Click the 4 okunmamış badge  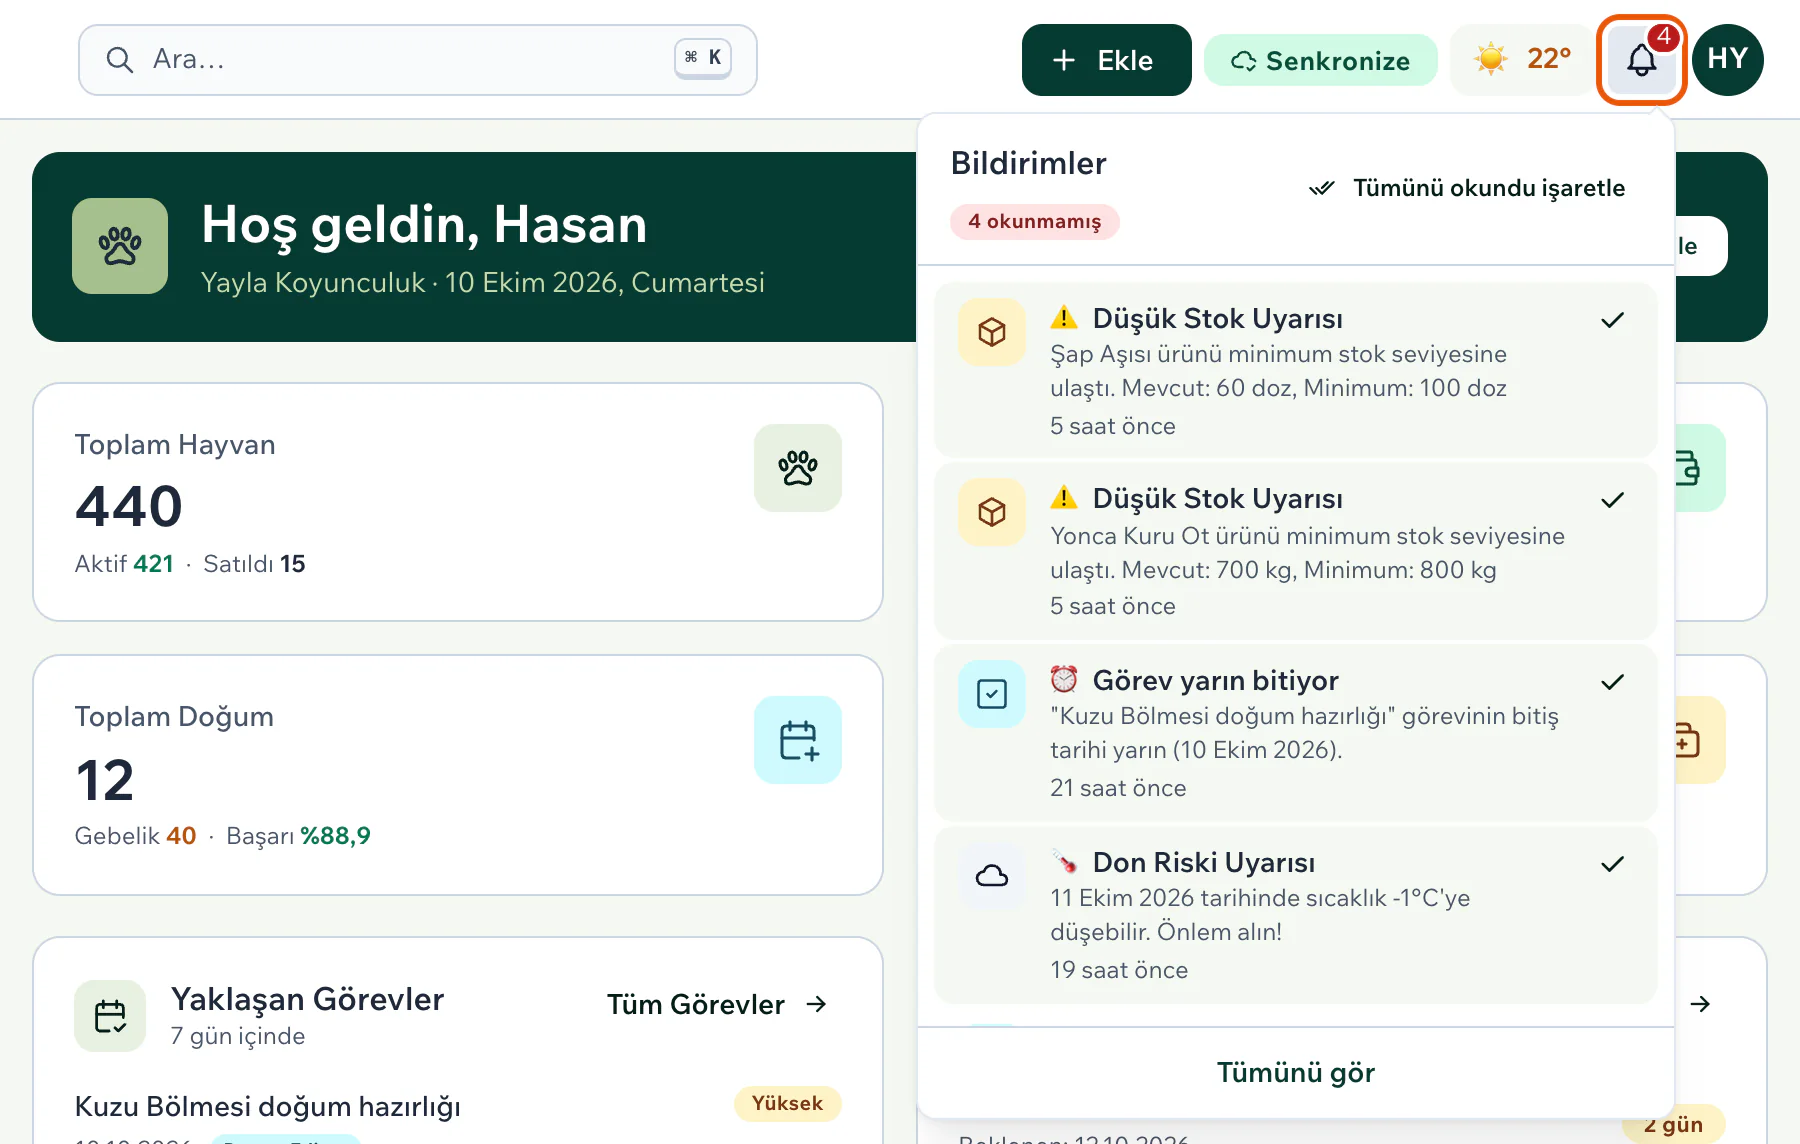(1034, 221)
